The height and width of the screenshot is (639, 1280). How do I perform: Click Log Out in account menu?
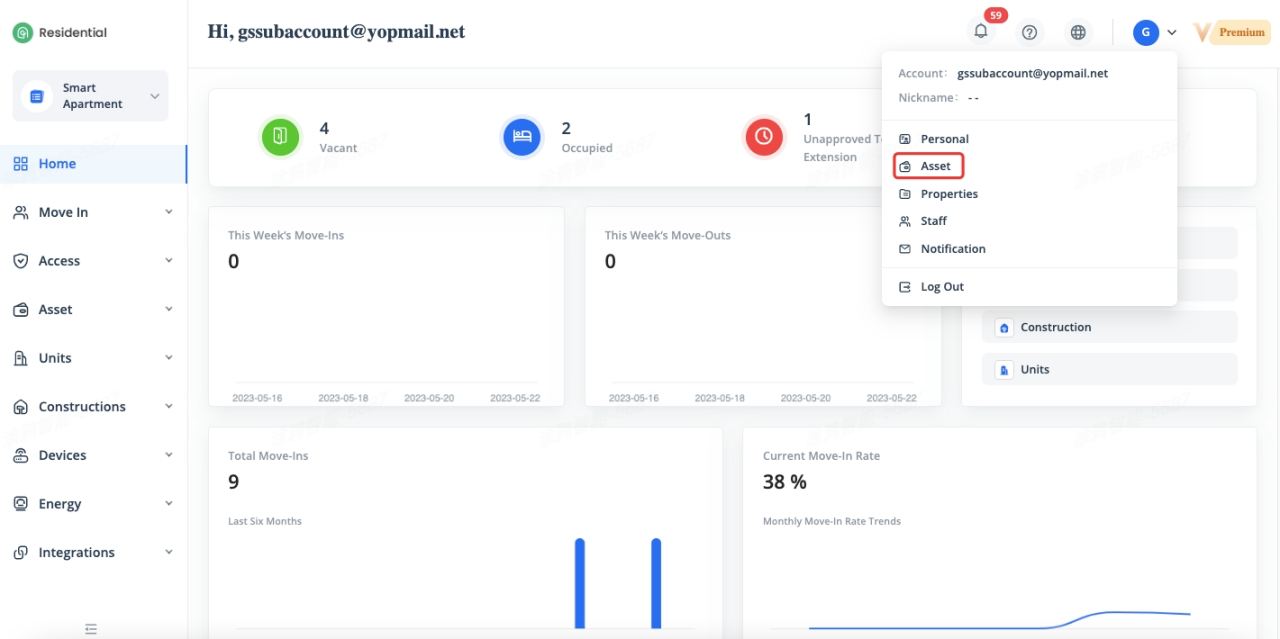(941, 287)
